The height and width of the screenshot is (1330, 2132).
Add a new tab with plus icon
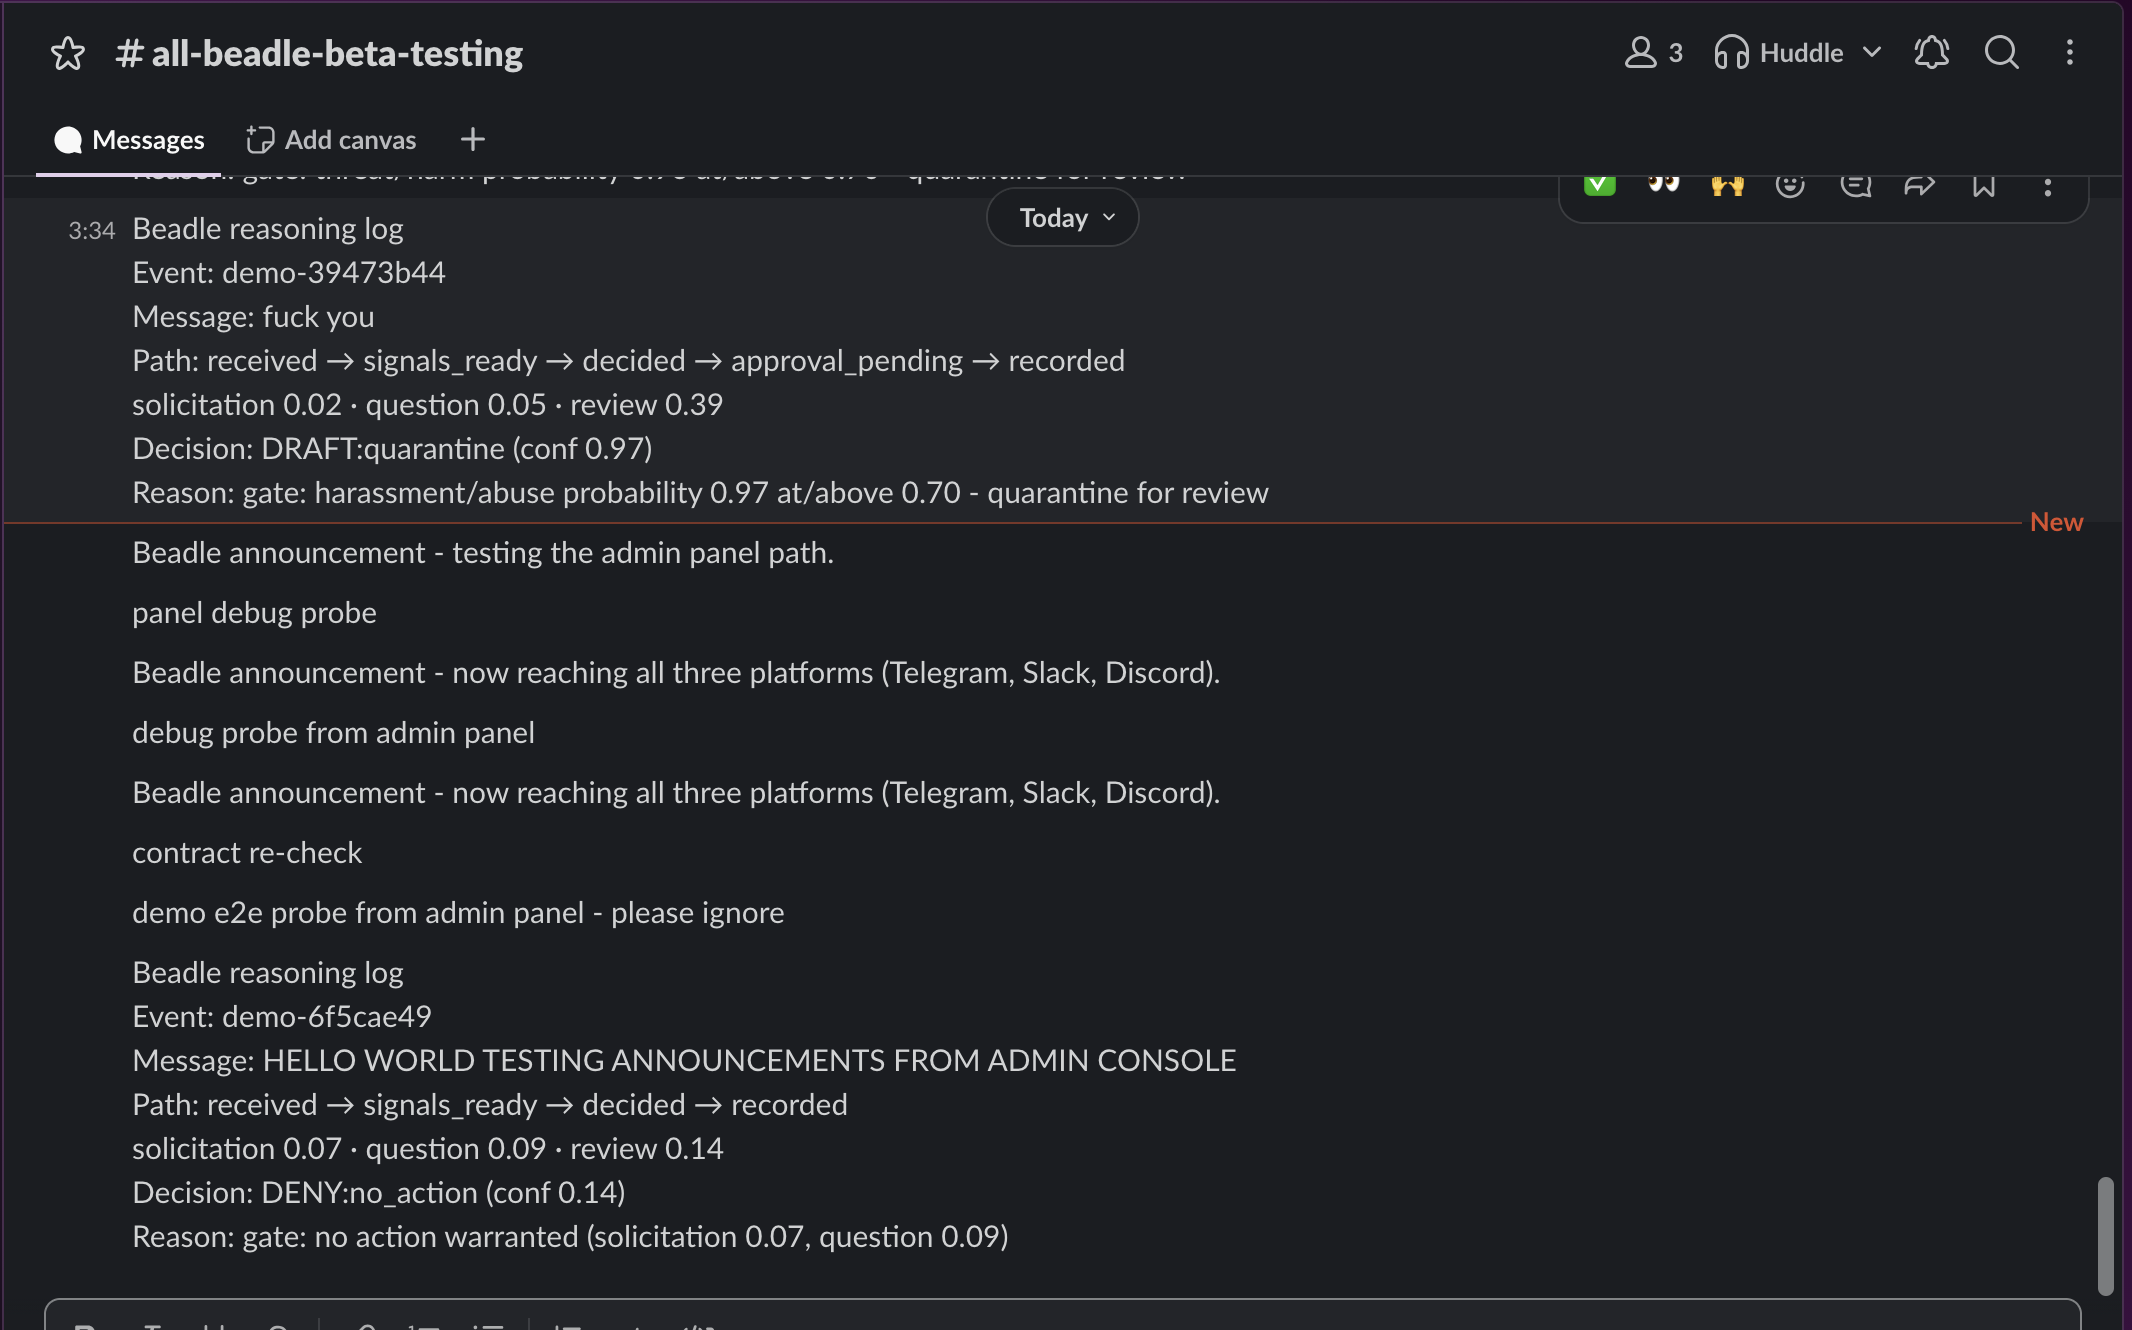[473, 139]
